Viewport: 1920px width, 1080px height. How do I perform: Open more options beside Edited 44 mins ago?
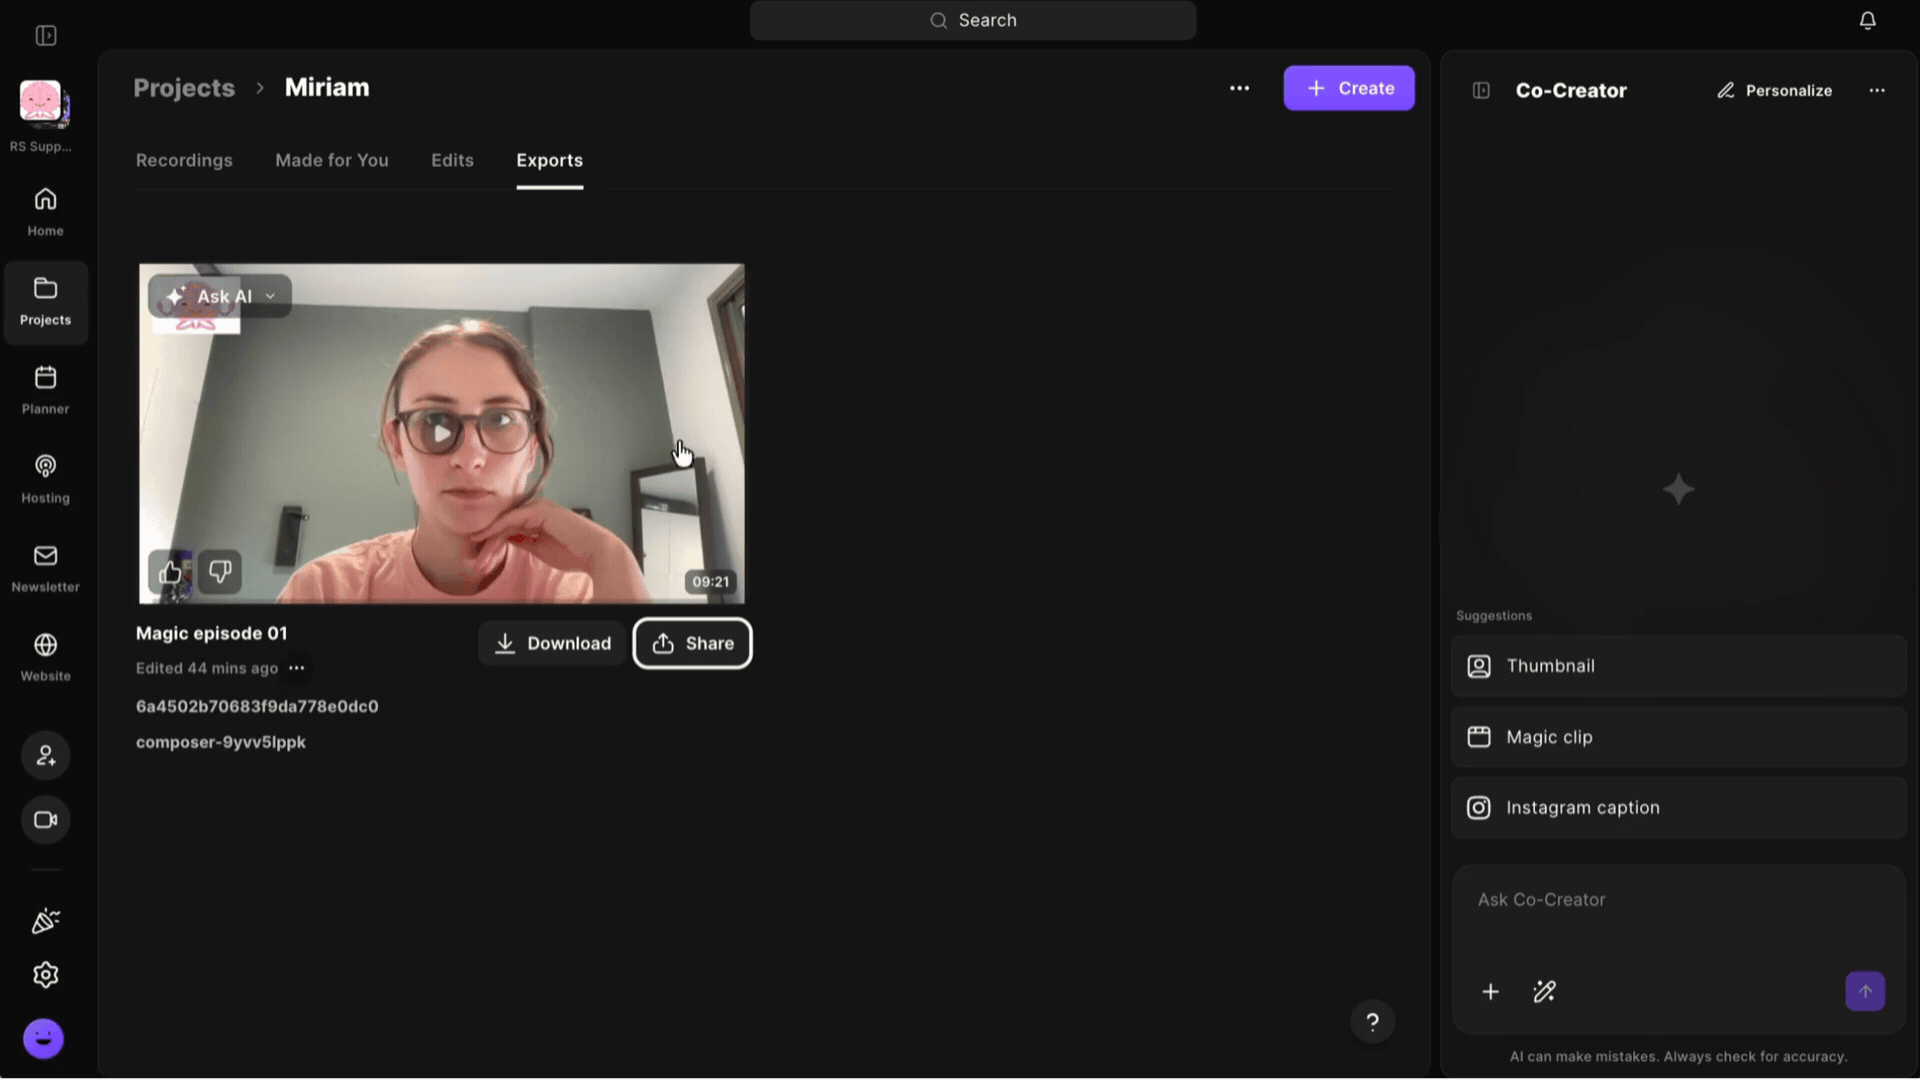click(297, 668)
